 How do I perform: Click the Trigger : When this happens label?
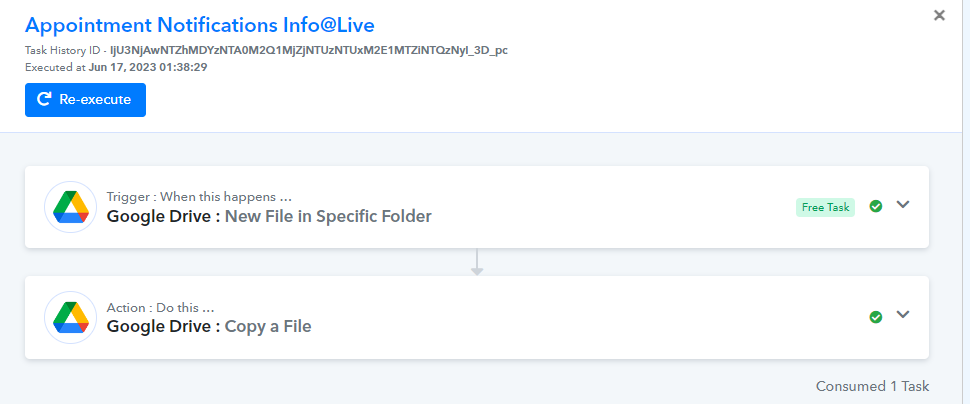point(199,197)
